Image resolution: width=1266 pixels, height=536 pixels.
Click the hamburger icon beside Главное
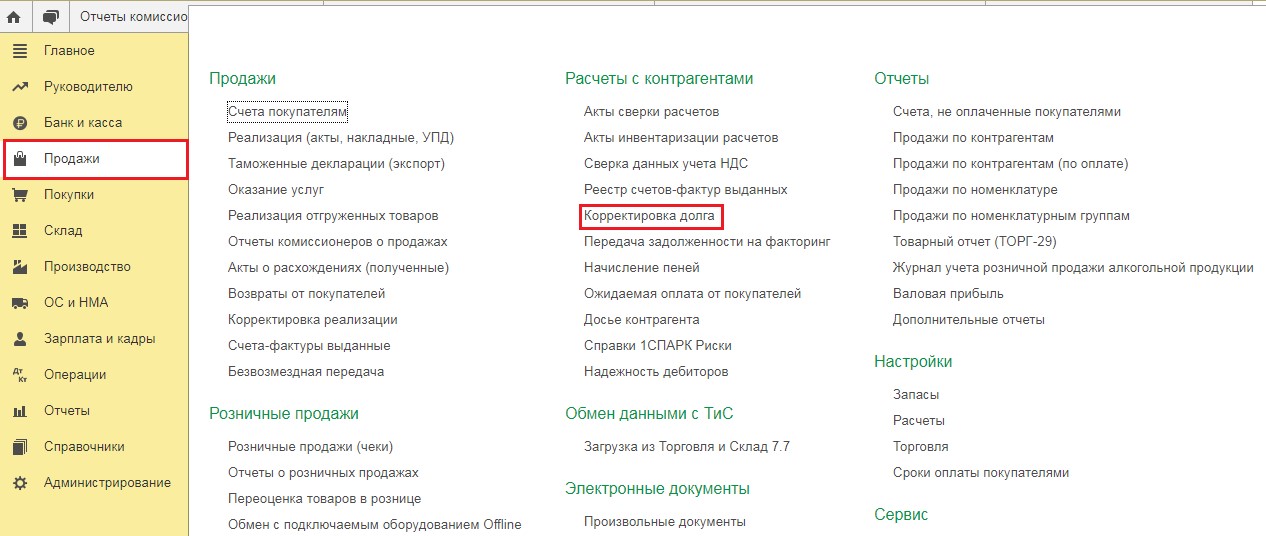[x=19, y=51]
